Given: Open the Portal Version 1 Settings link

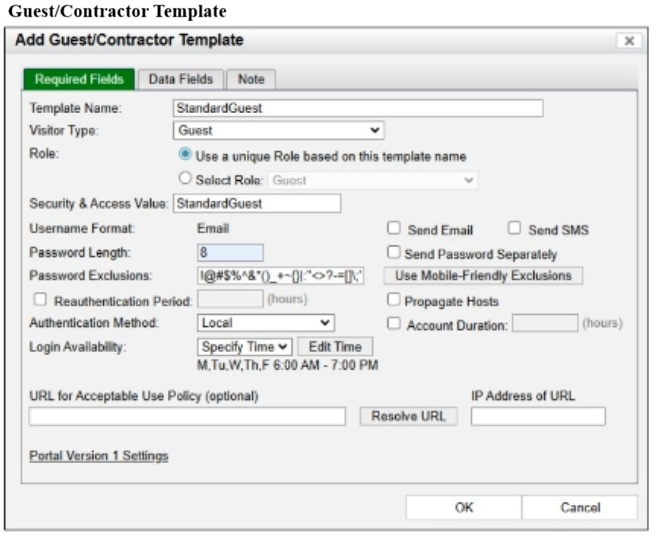Looking at the screenshot, I should tap(99, 456).
